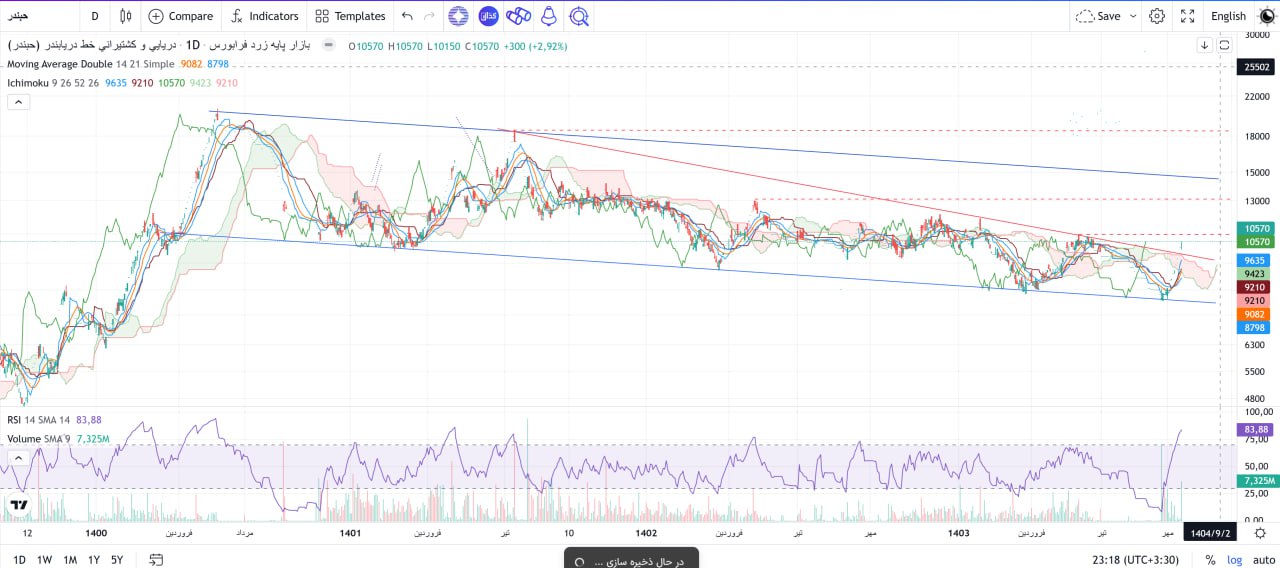This screenshot has height=568, width=1280.
Task: Click the Compare symbol button
Action: (181, 16)
